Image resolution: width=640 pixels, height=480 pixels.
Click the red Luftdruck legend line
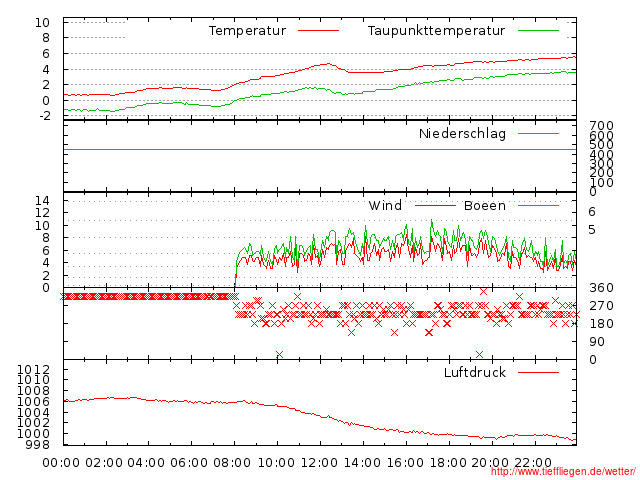tap(538, 372)
